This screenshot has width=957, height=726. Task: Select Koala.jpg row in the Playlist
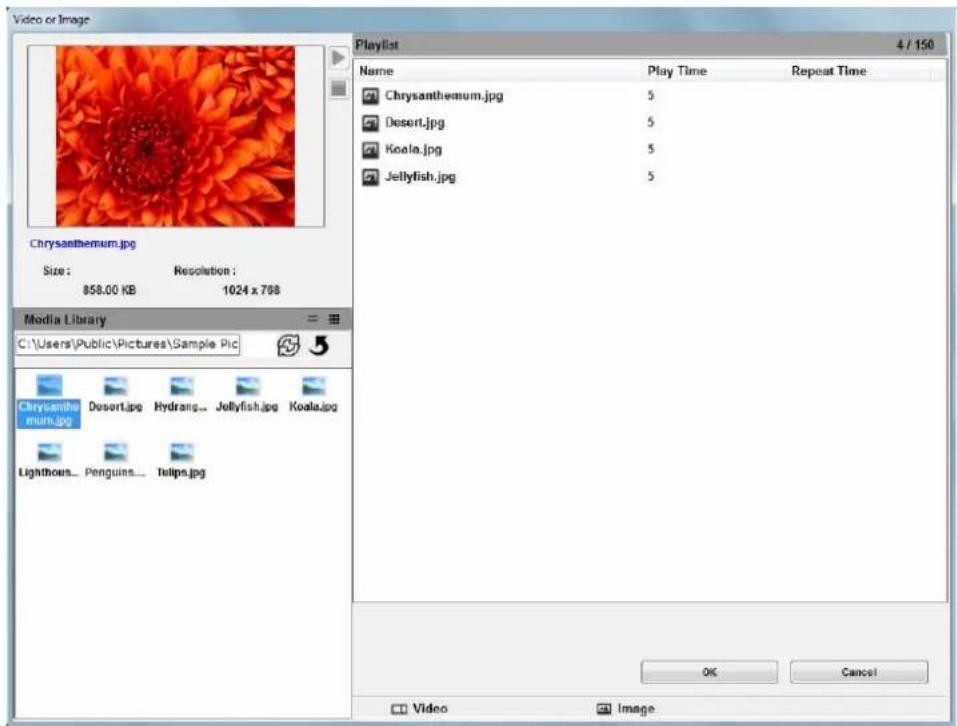[649, 149]
